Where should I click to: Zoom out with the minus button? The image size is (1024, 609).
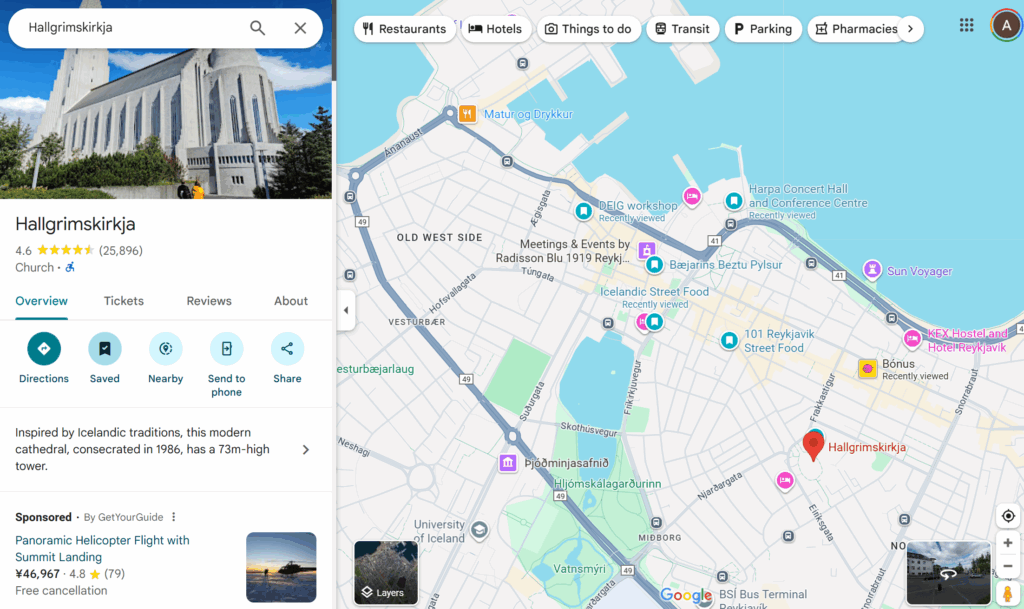1008,566
